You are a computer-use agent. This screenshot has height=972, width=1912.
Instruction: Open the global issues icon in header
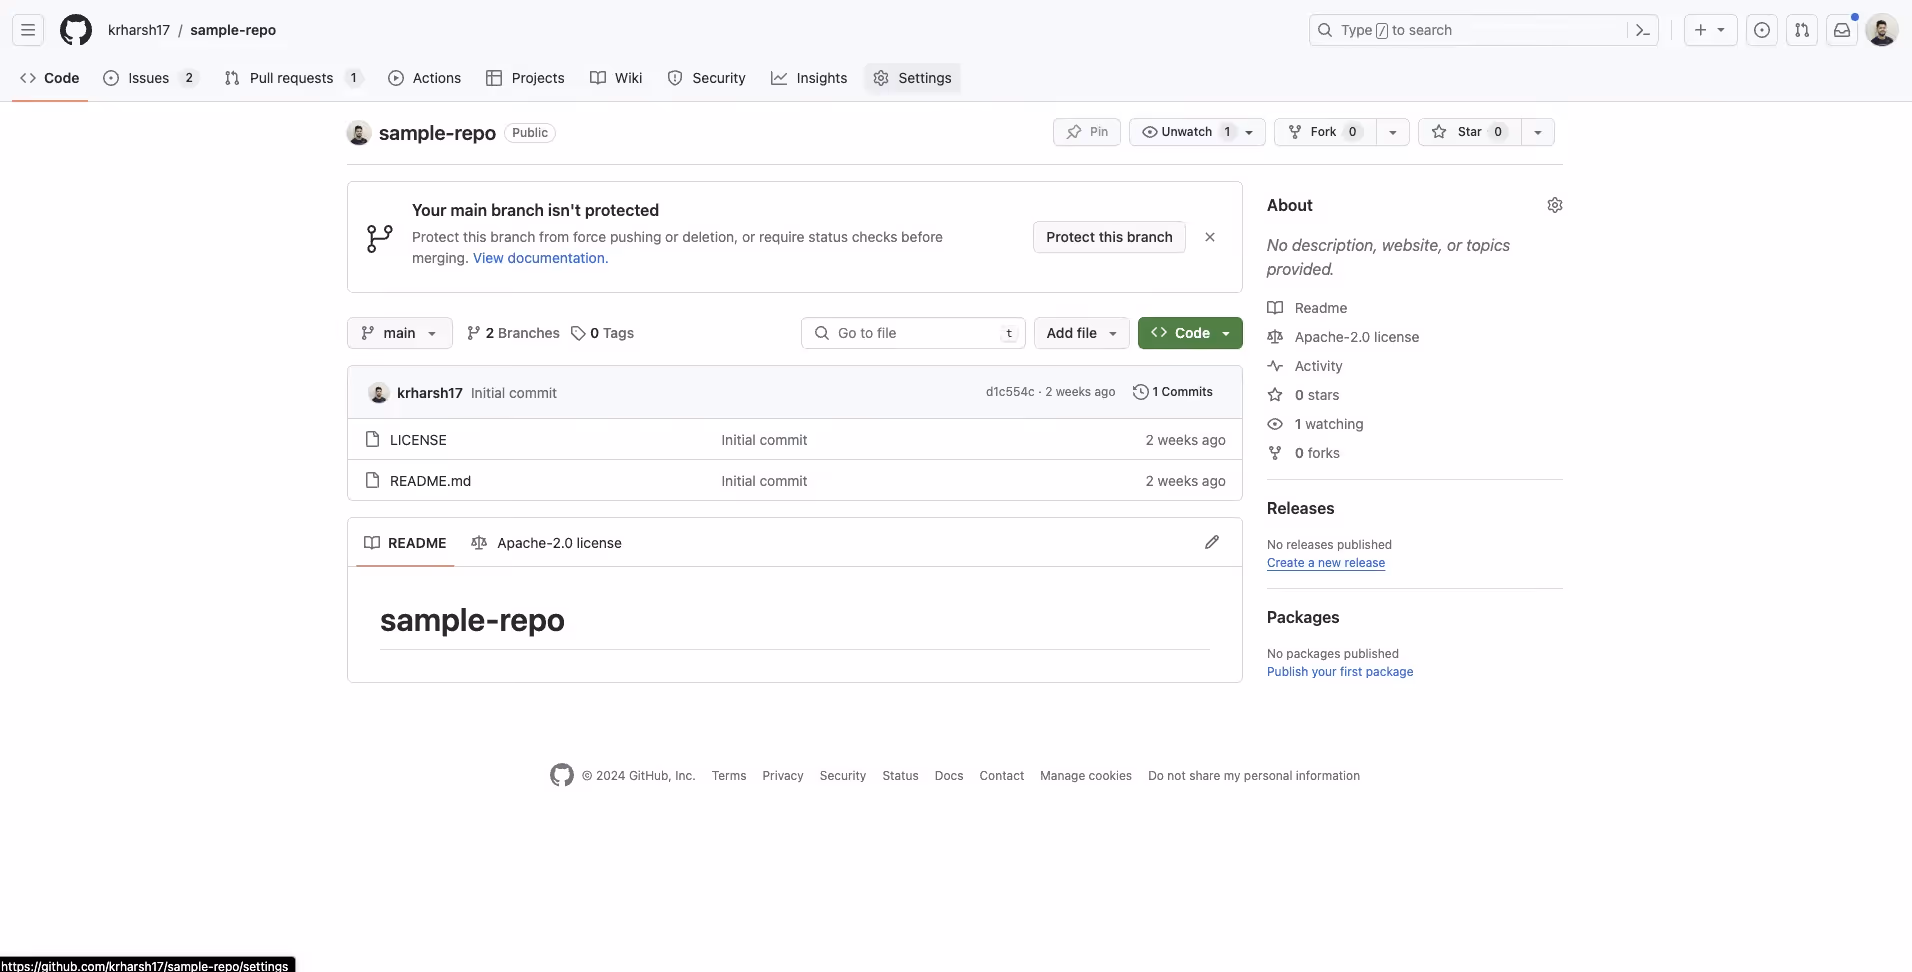tap(1762, 30)
